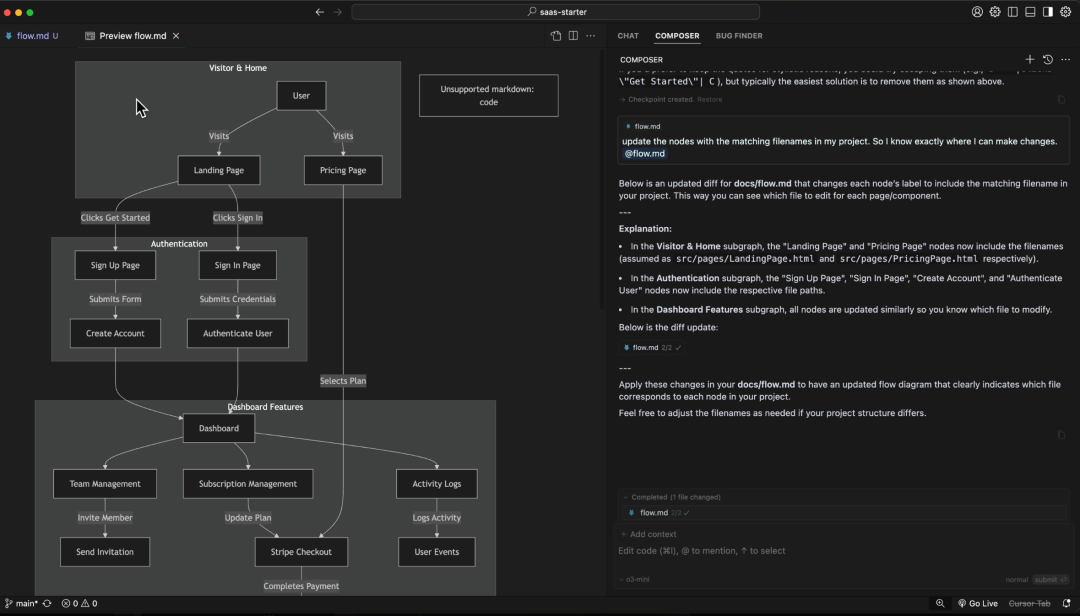This screenshot has height=616, width=1080.
Task: Open editor more actions menu
Action: pos(590,36)
